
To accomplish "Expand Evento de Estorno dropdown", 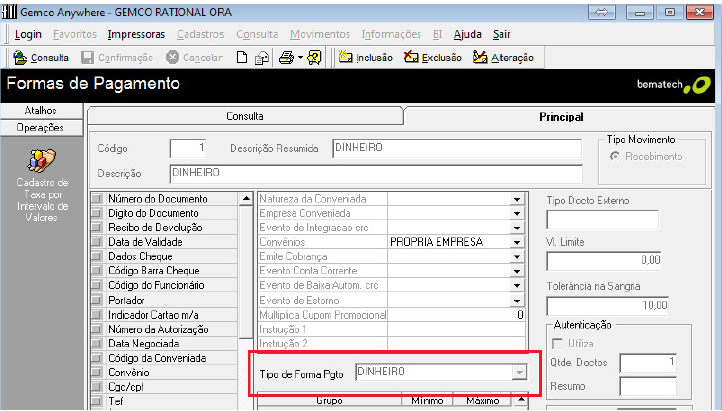I will pyautogui.click(x=517, y=300).
